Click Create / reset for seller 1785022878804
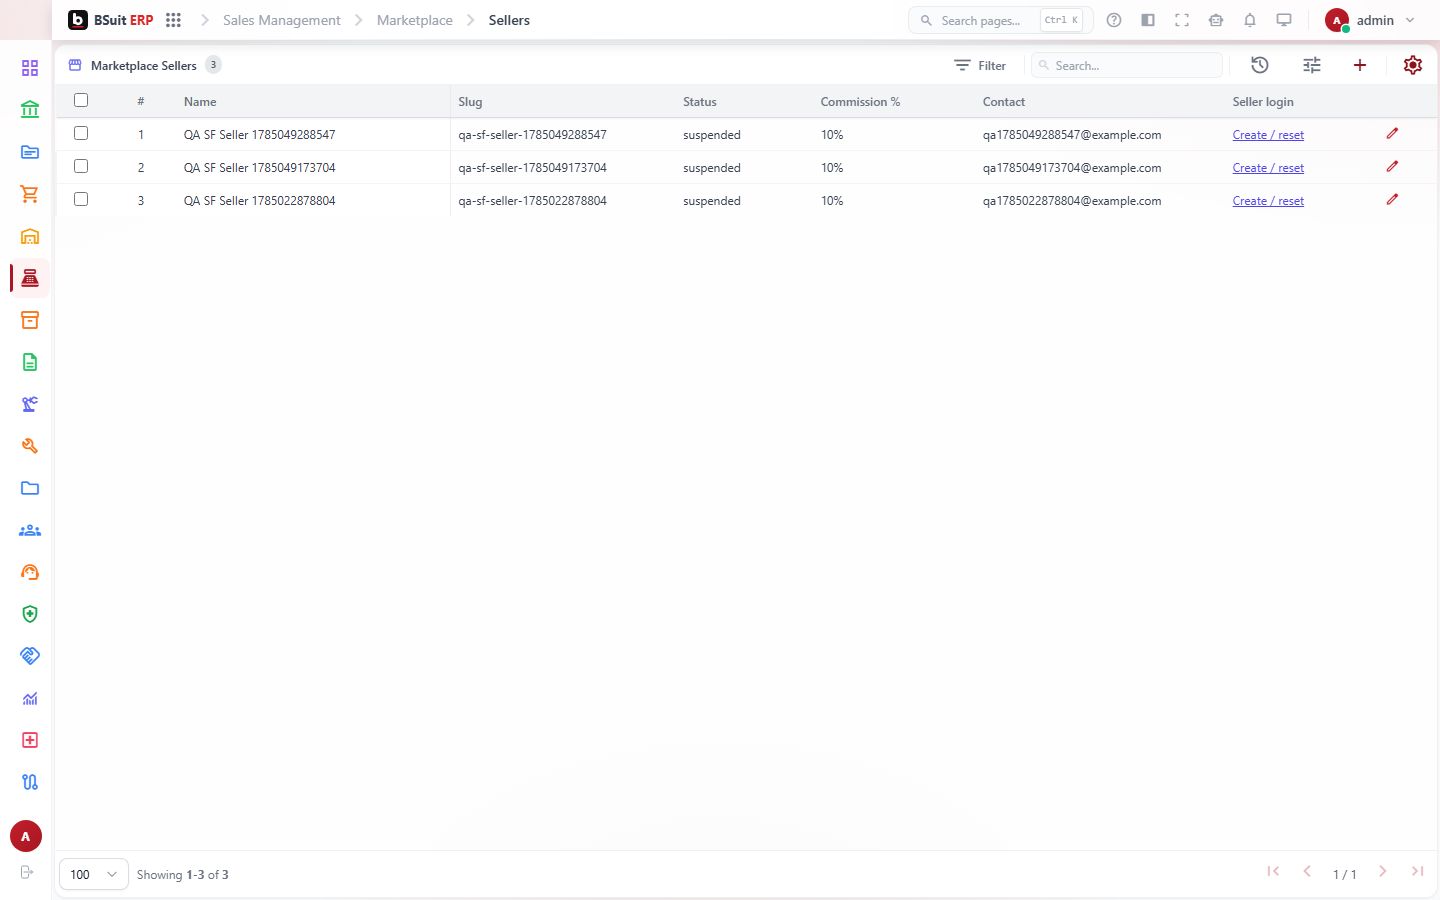 coord(1268,201)
